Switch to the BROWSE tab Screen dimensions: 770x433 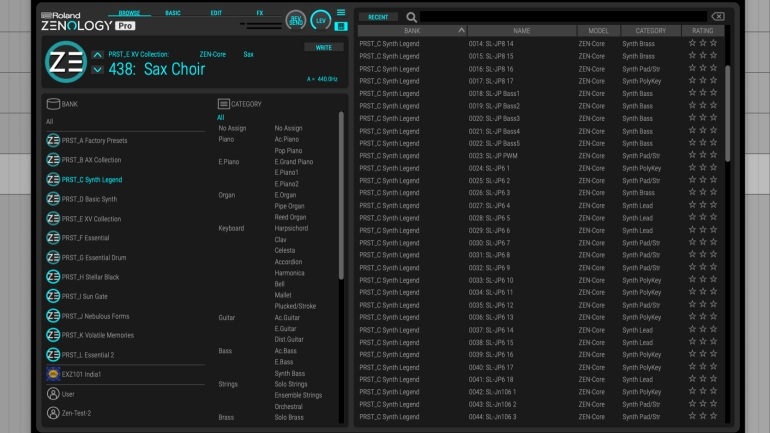click(129, 13)
